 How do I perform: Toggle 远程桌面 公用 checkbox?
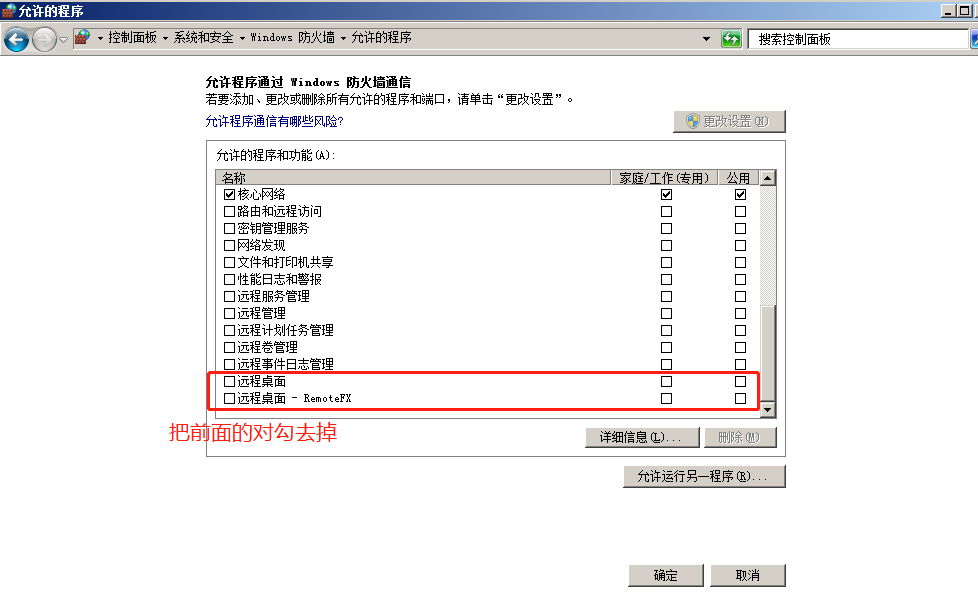(x=740, y=381)
